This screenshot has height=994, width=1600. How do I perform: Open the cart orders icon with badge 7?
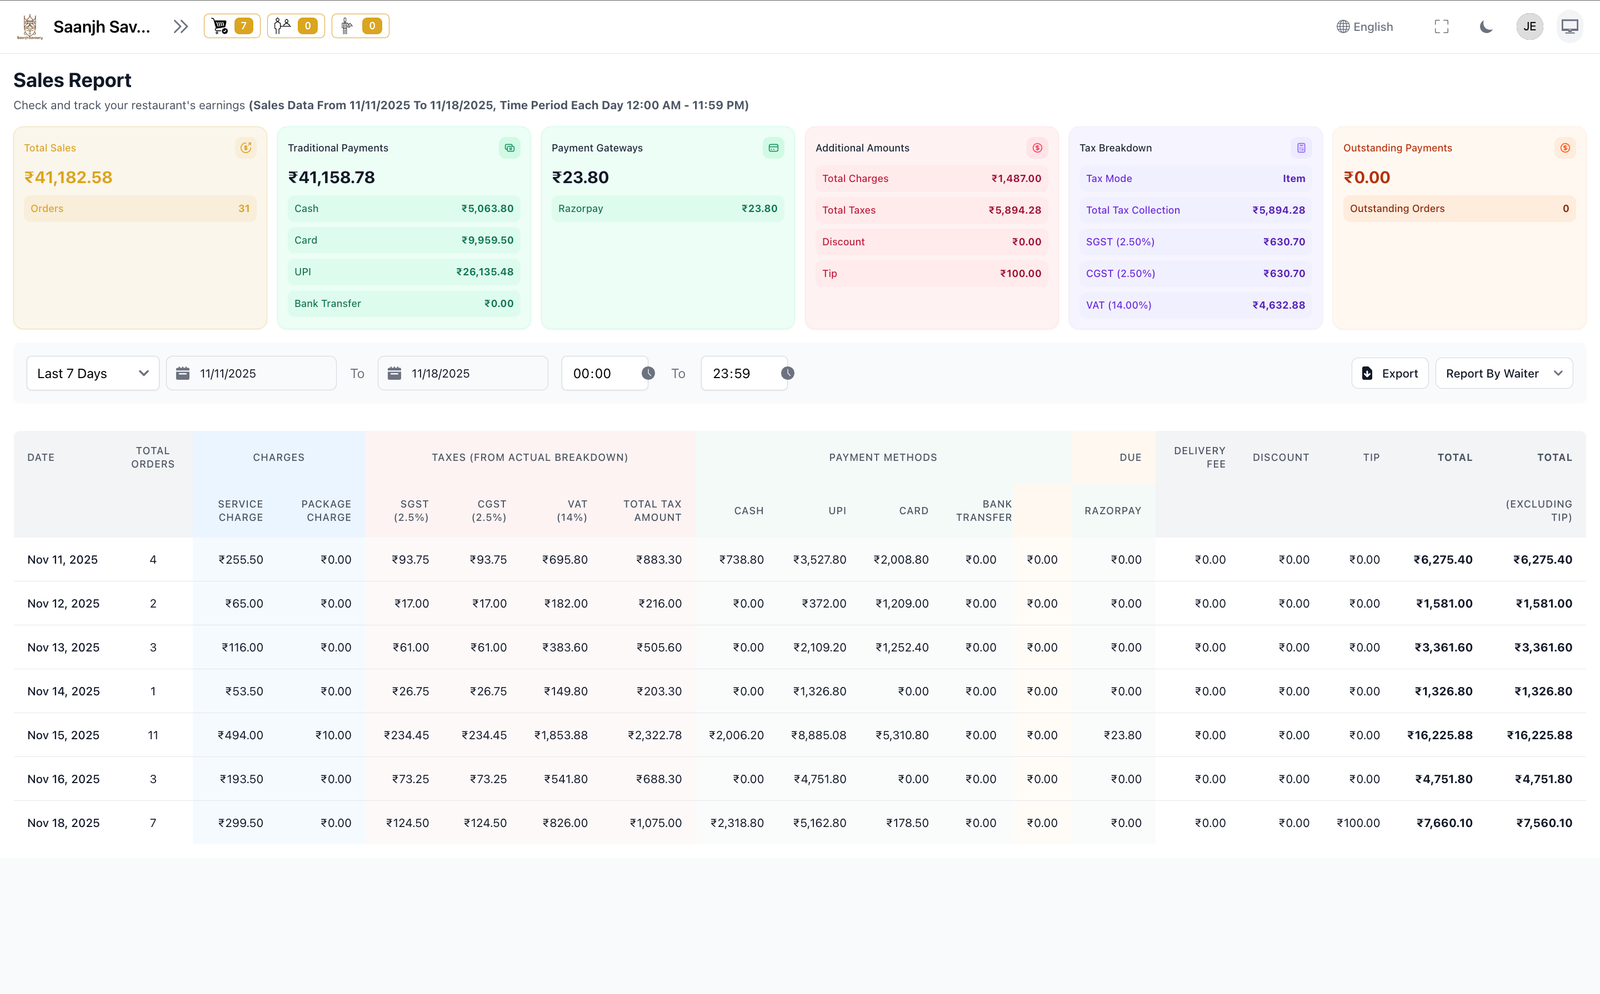pos(231,26)
